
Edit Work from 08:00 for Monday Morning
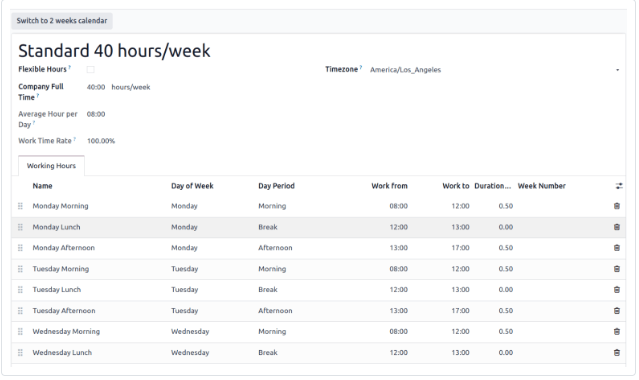coord(399,206)
